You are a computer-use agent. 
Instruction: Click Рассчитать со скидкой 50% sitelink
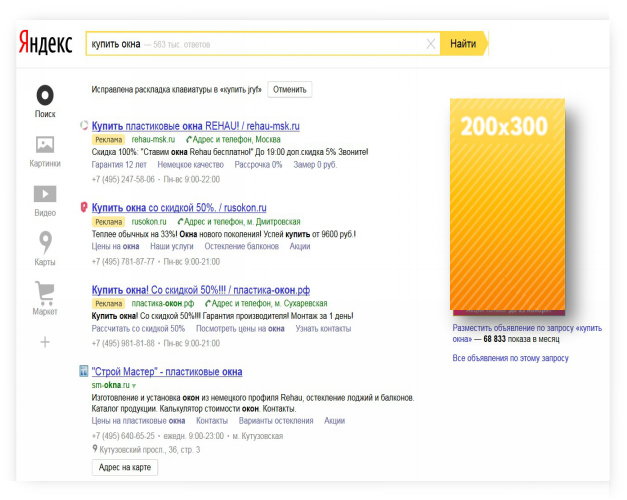click(x=138, y=328)
